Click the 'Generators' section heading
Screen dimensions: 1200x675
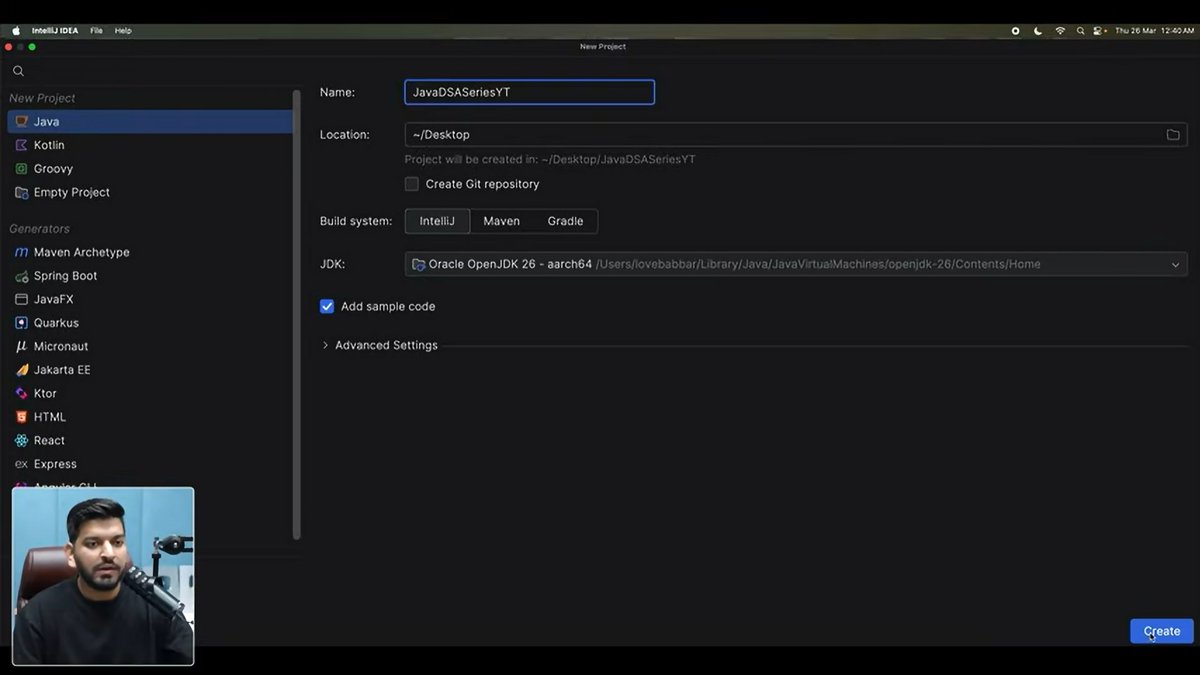(x=40, y=229)
